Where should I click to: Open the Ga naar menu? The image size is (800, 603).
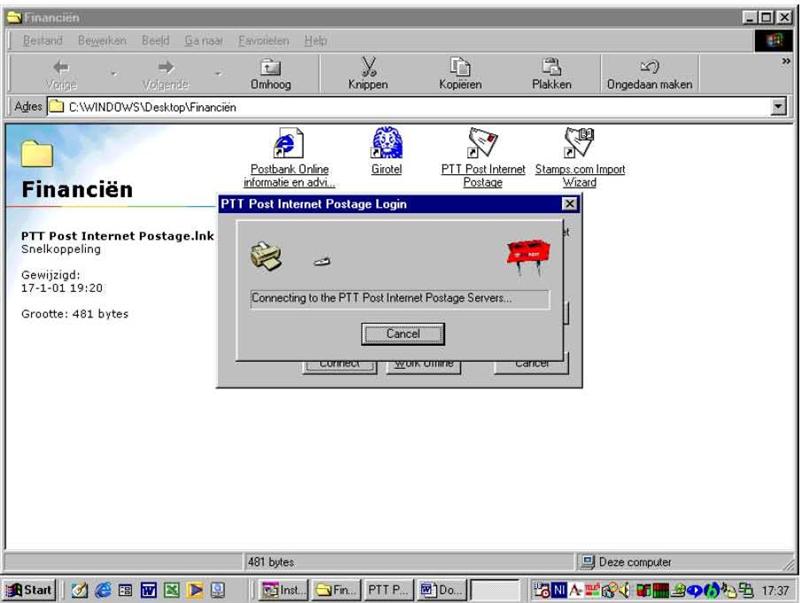pos(204,40)
